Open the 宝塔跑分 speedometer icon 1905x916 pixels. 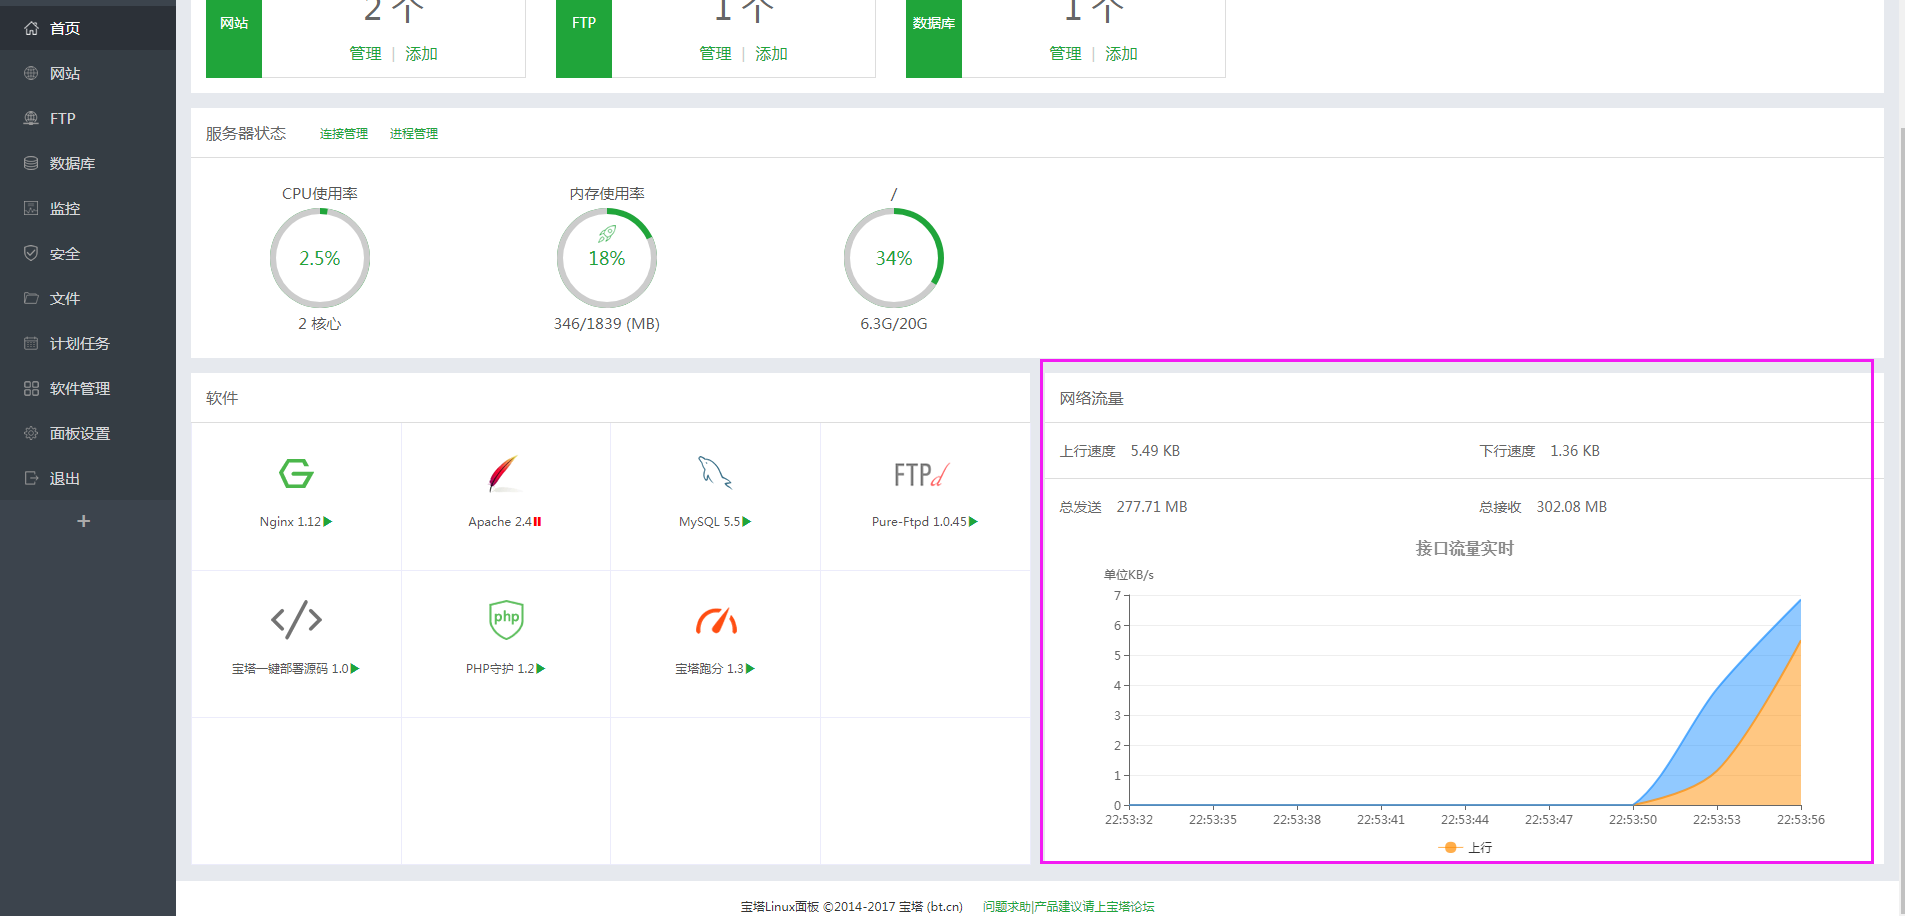[x=716, y=621]
